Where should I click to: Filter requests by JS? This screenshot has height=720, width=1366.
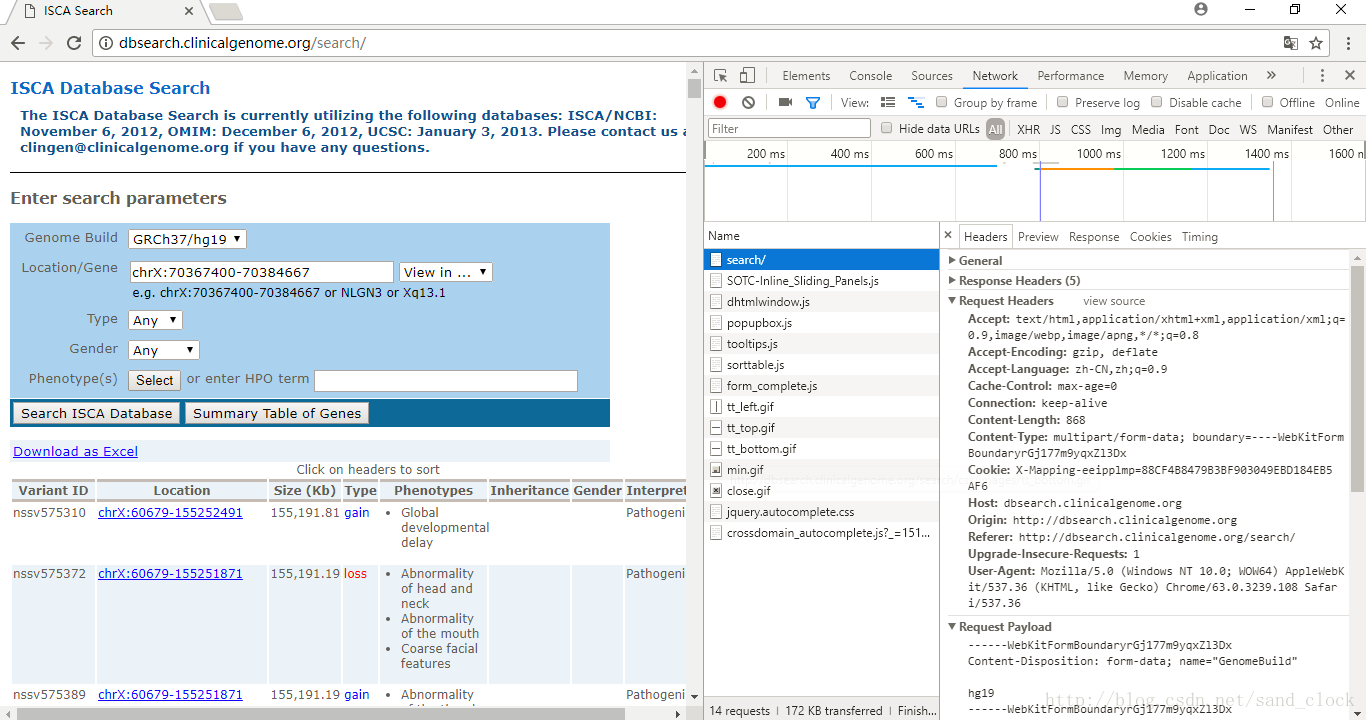coord(1055,129)
